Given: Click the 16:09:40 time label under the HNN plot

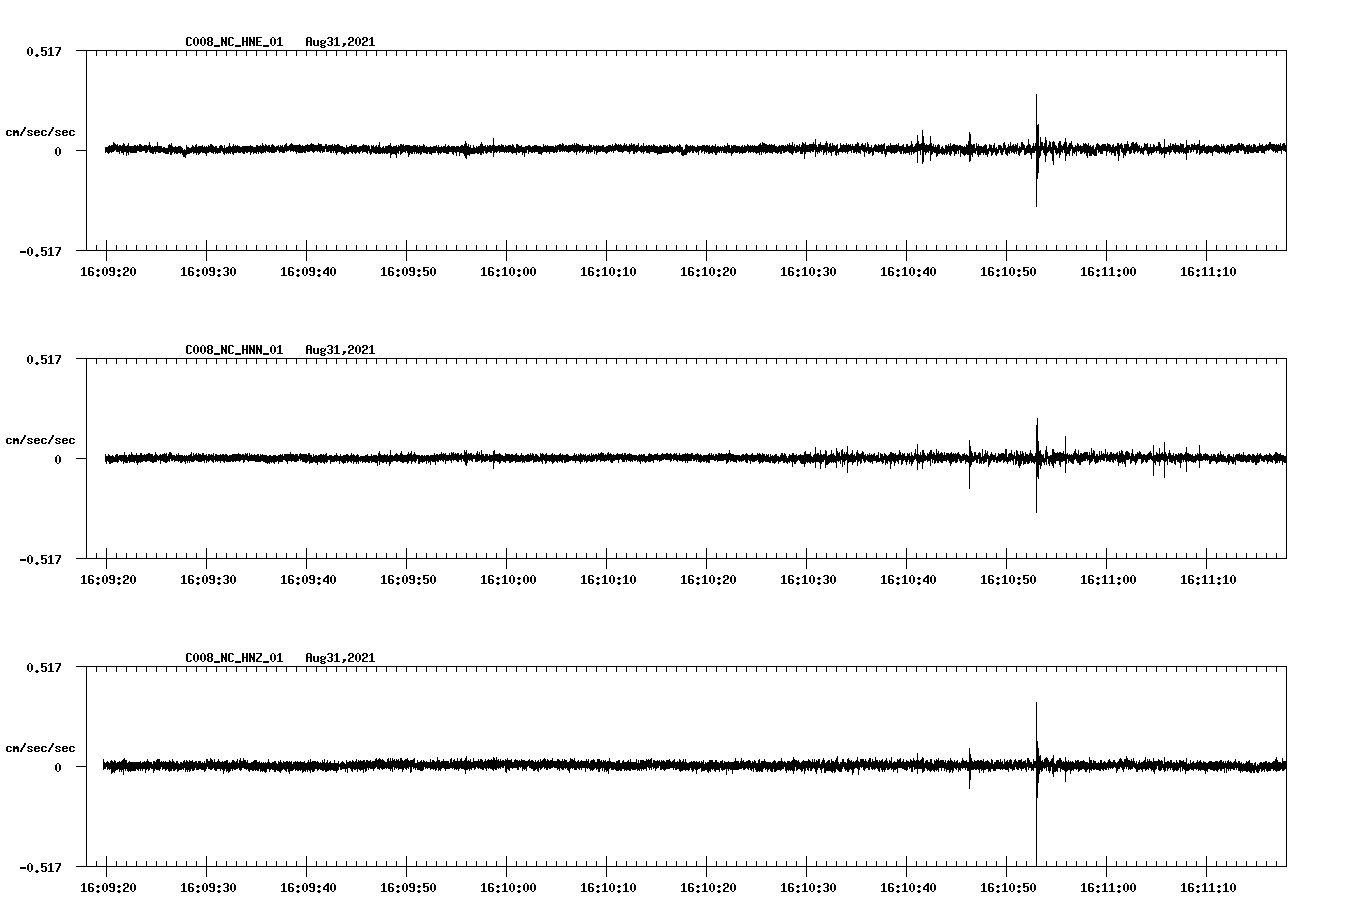Looking at the screenshot, I should [x=308, y=580].
